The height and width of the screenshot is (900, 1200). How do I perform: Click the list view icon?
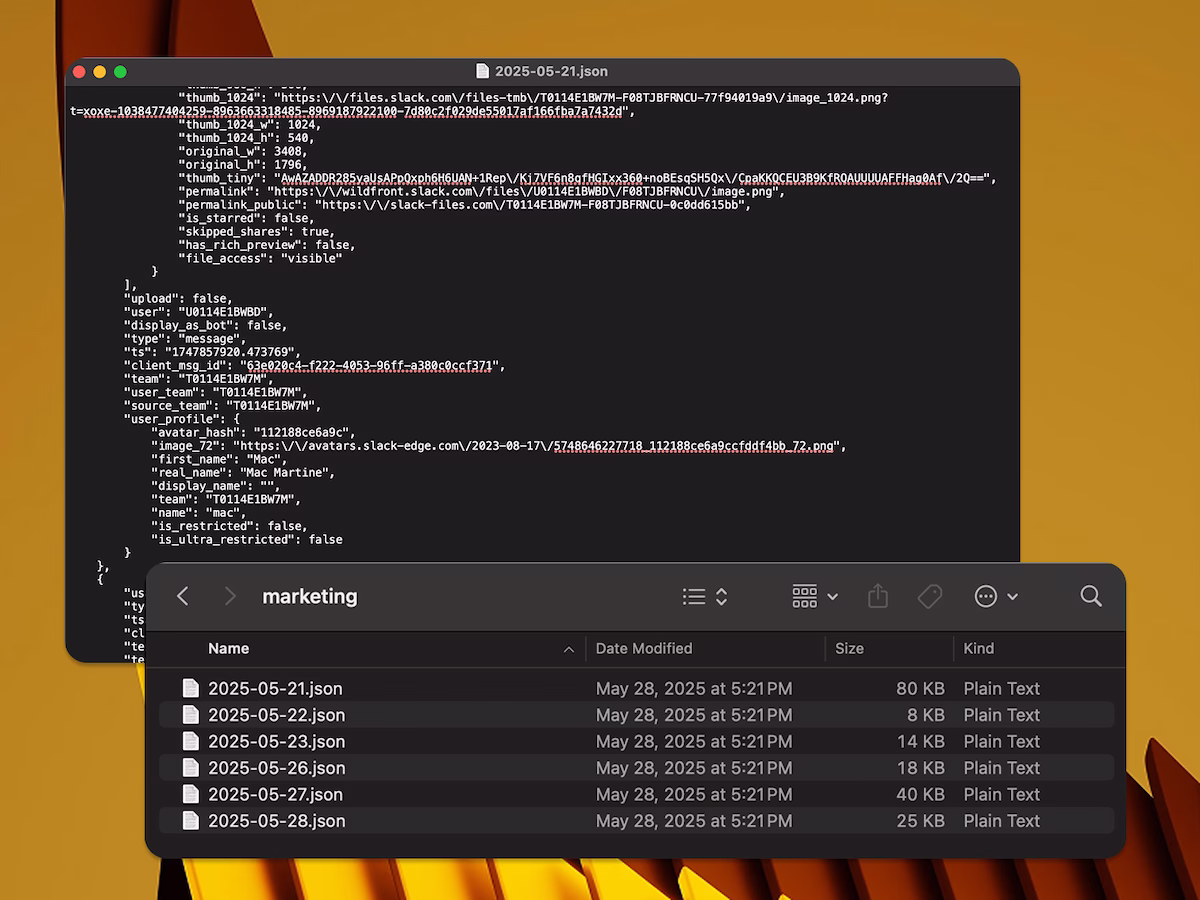tap(695, 596)
